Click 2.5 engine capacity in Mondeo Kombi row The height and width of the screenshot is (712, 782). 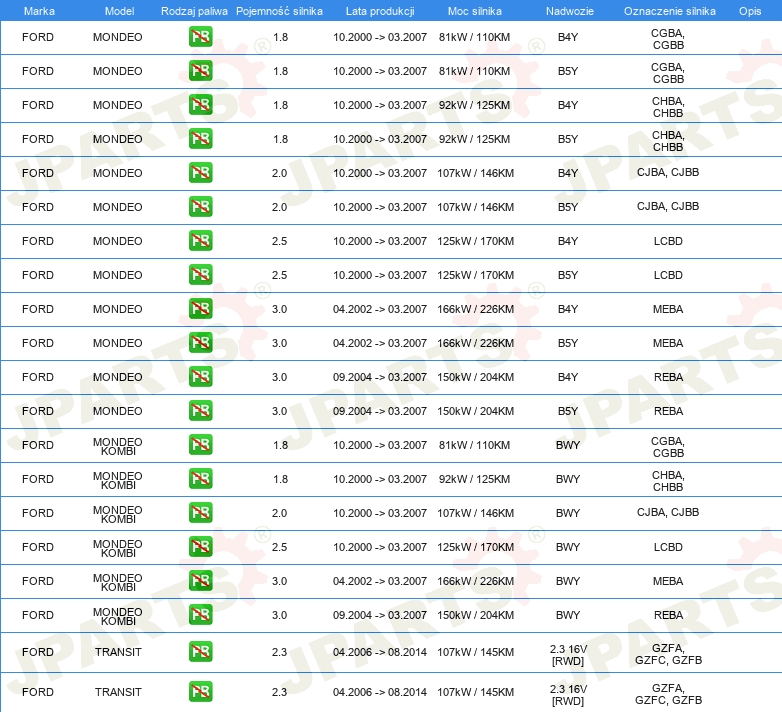click(279, 547)
